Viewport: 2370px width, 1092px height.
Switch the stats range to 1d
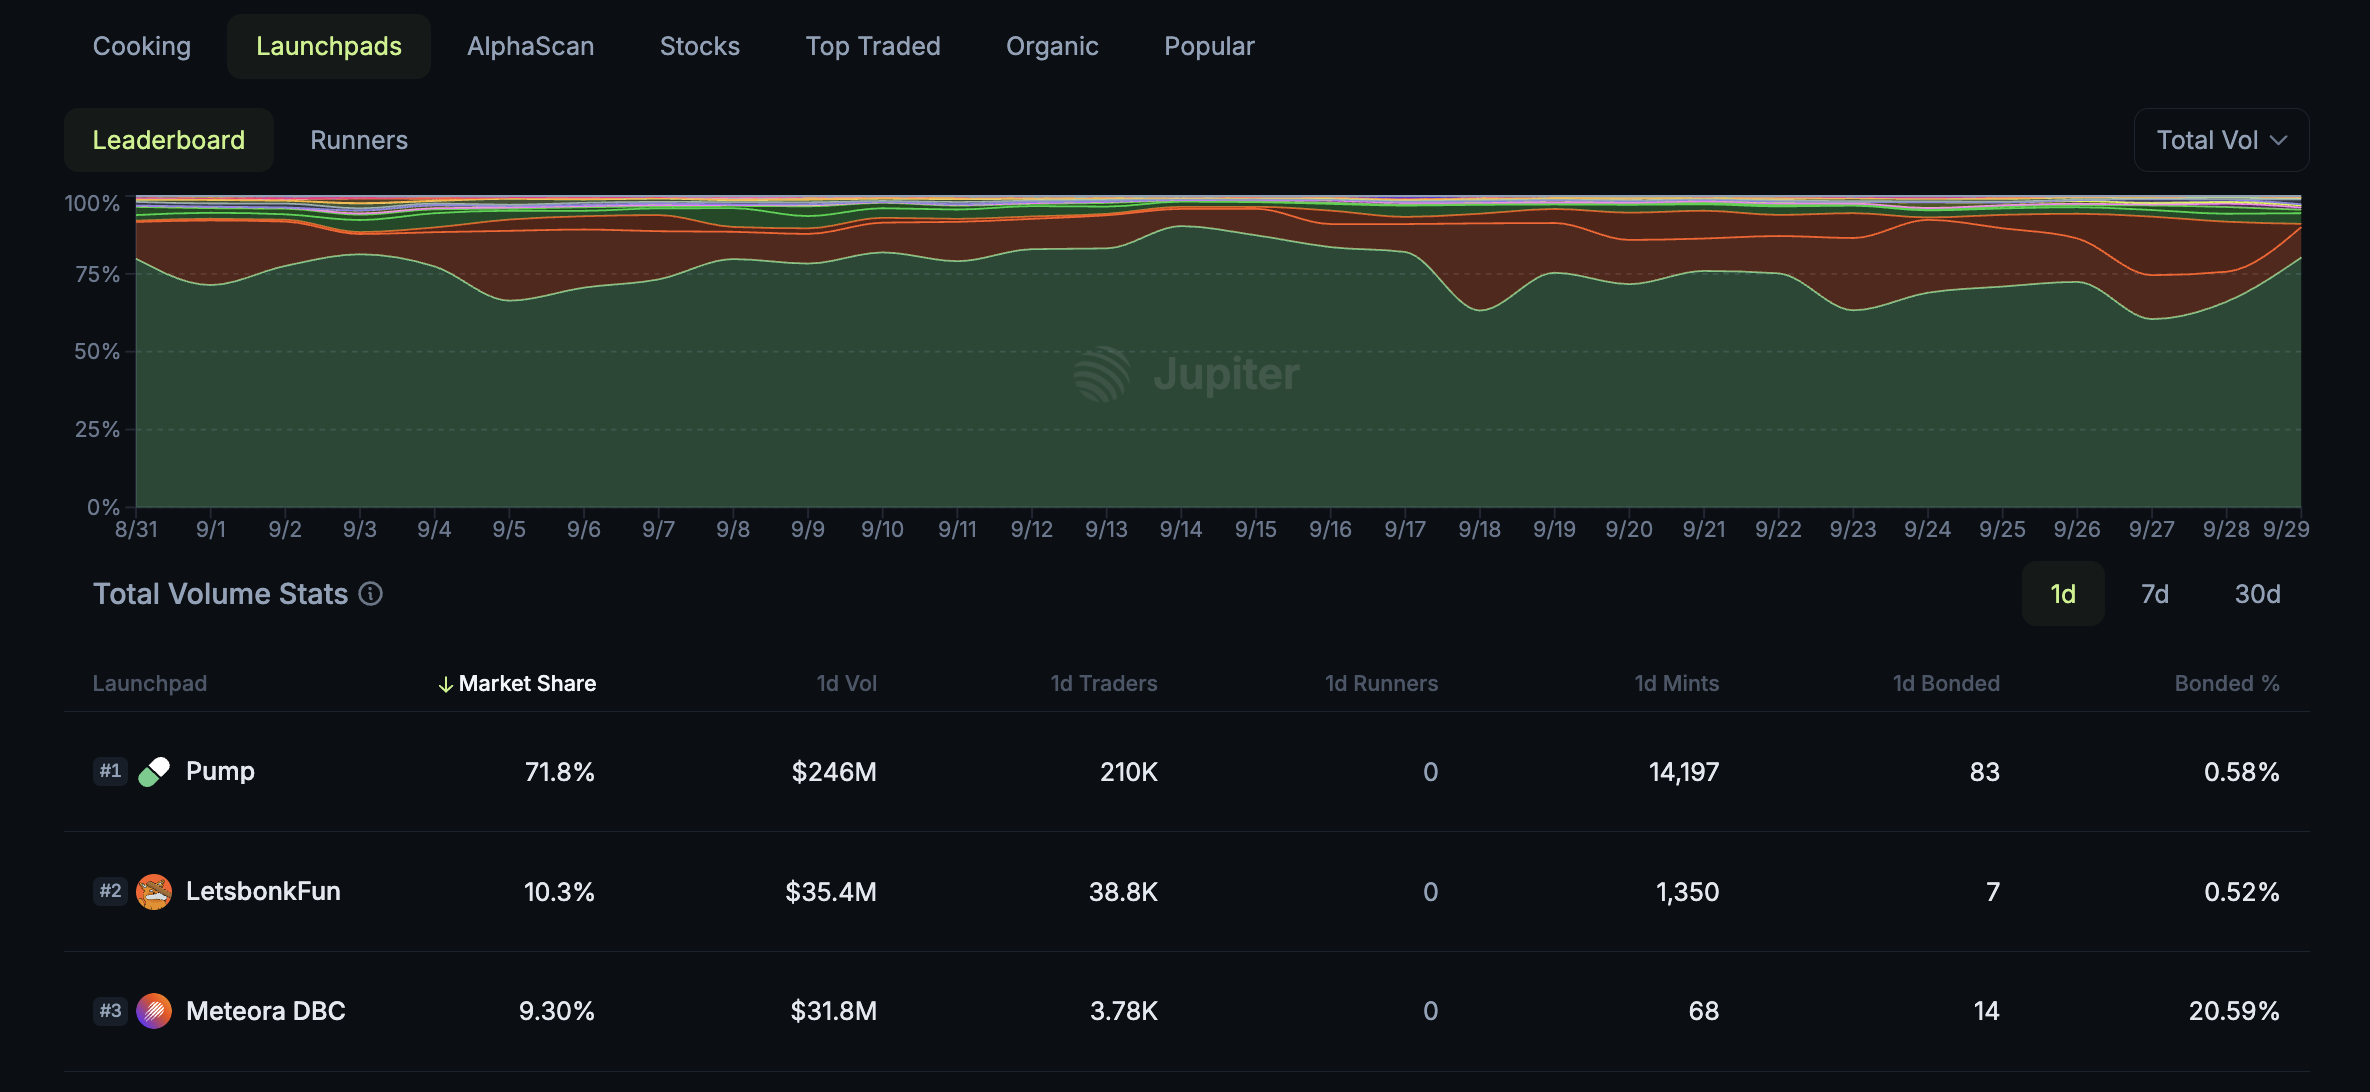(2062, 594)
